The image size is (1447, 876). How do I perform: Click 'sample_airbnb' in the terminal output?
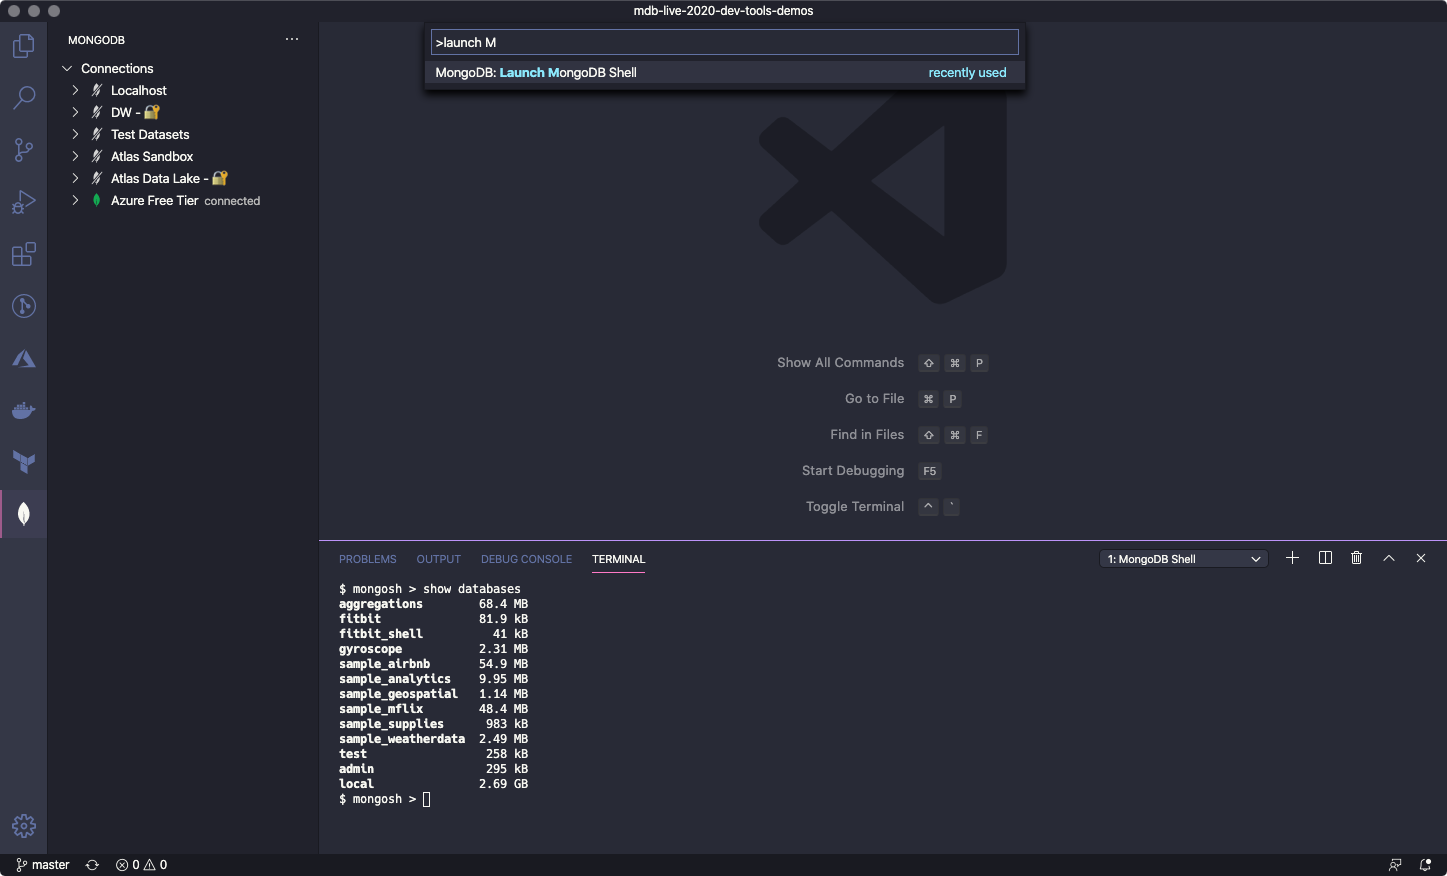coord(384,664)
